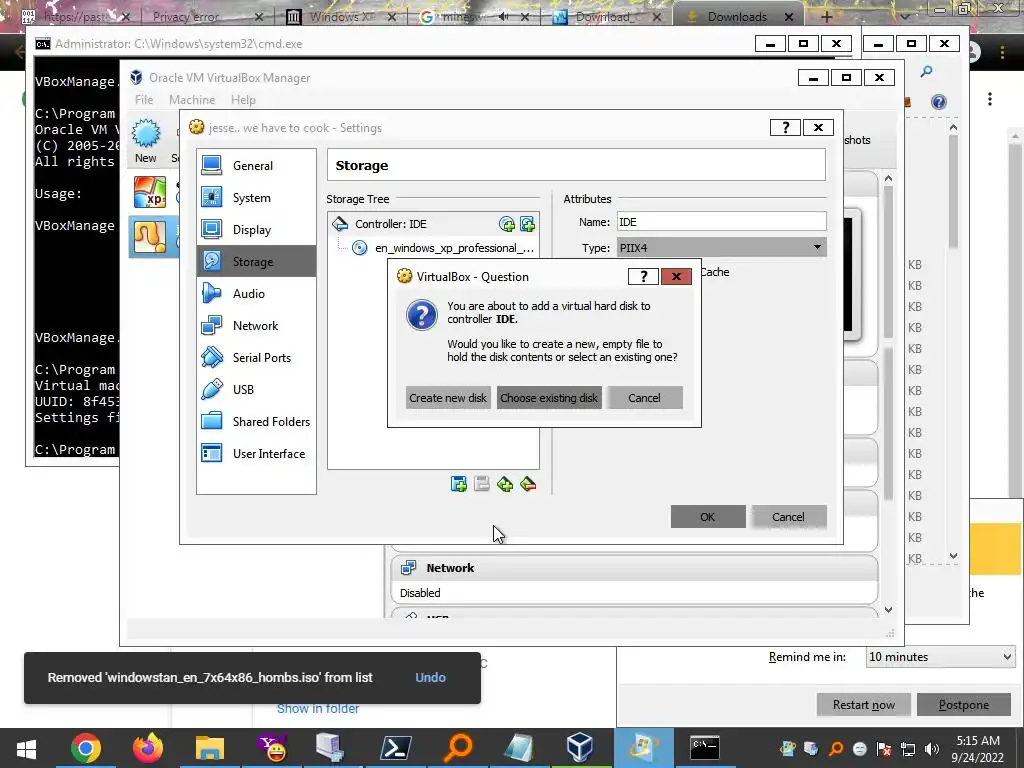Click scroll down arrow in VirtualBox details pane
1024x768 pixels.
[888, 609]
